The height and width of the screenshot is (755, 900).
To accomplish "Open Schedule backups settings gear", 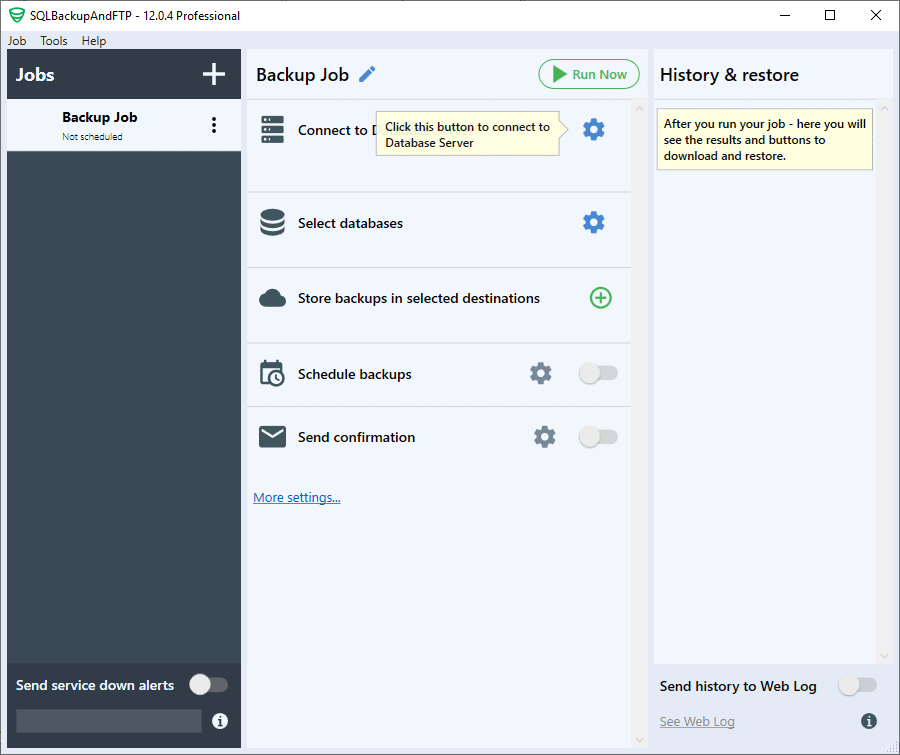I will tap(540, 372).
